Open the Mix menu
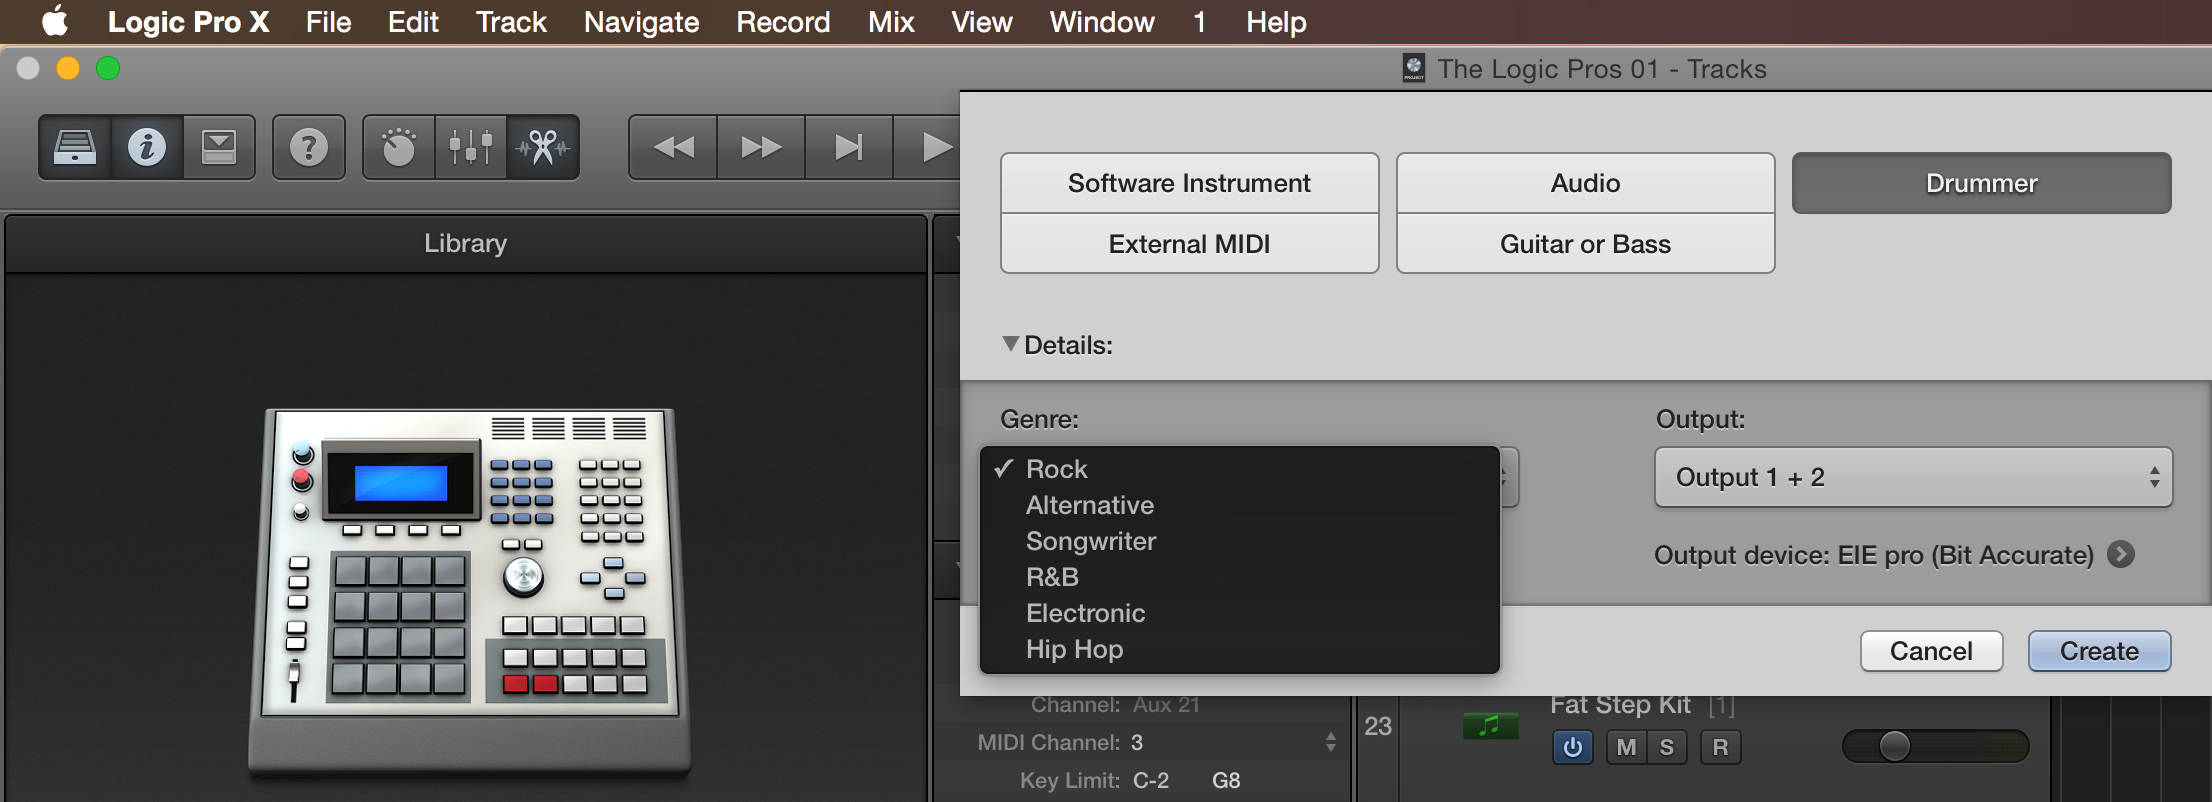Image resolution: width=2212 pixels, height=802 pixels. pos(890,22)
